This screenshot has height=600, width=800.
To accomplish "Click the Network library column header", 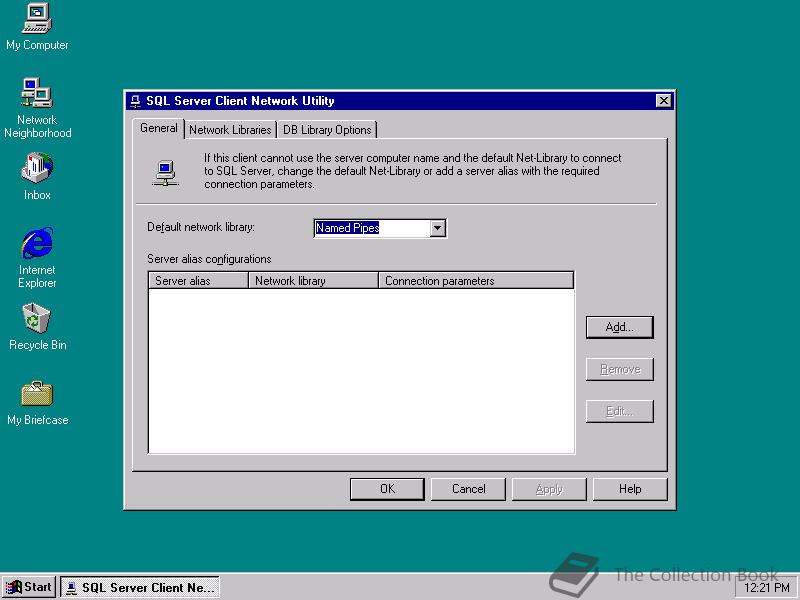I will [313, 281].
